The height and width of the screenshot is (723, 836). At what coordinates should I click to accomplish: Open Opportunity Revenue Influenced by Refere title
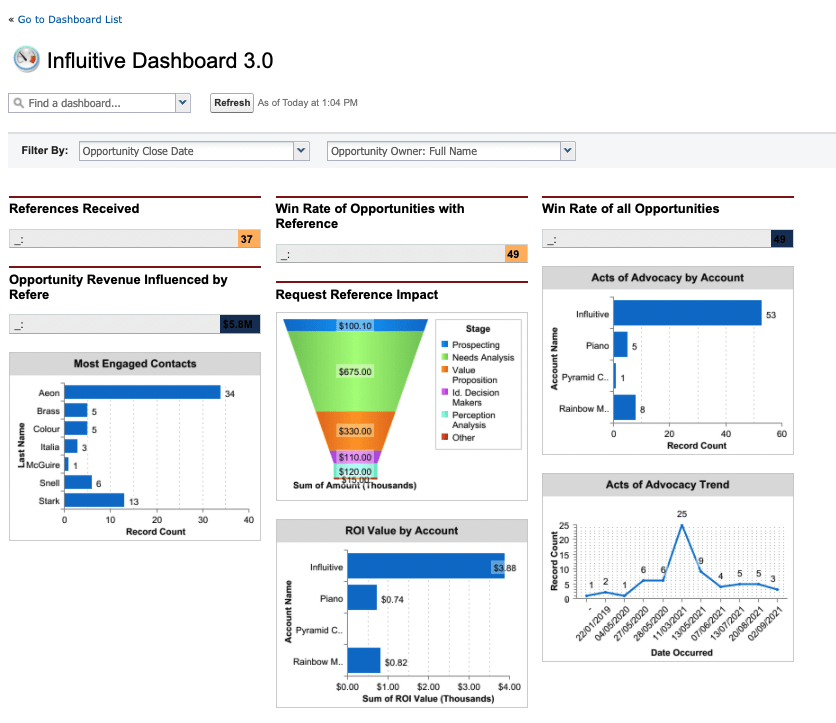pyautogui.click(x=118, y=287)
